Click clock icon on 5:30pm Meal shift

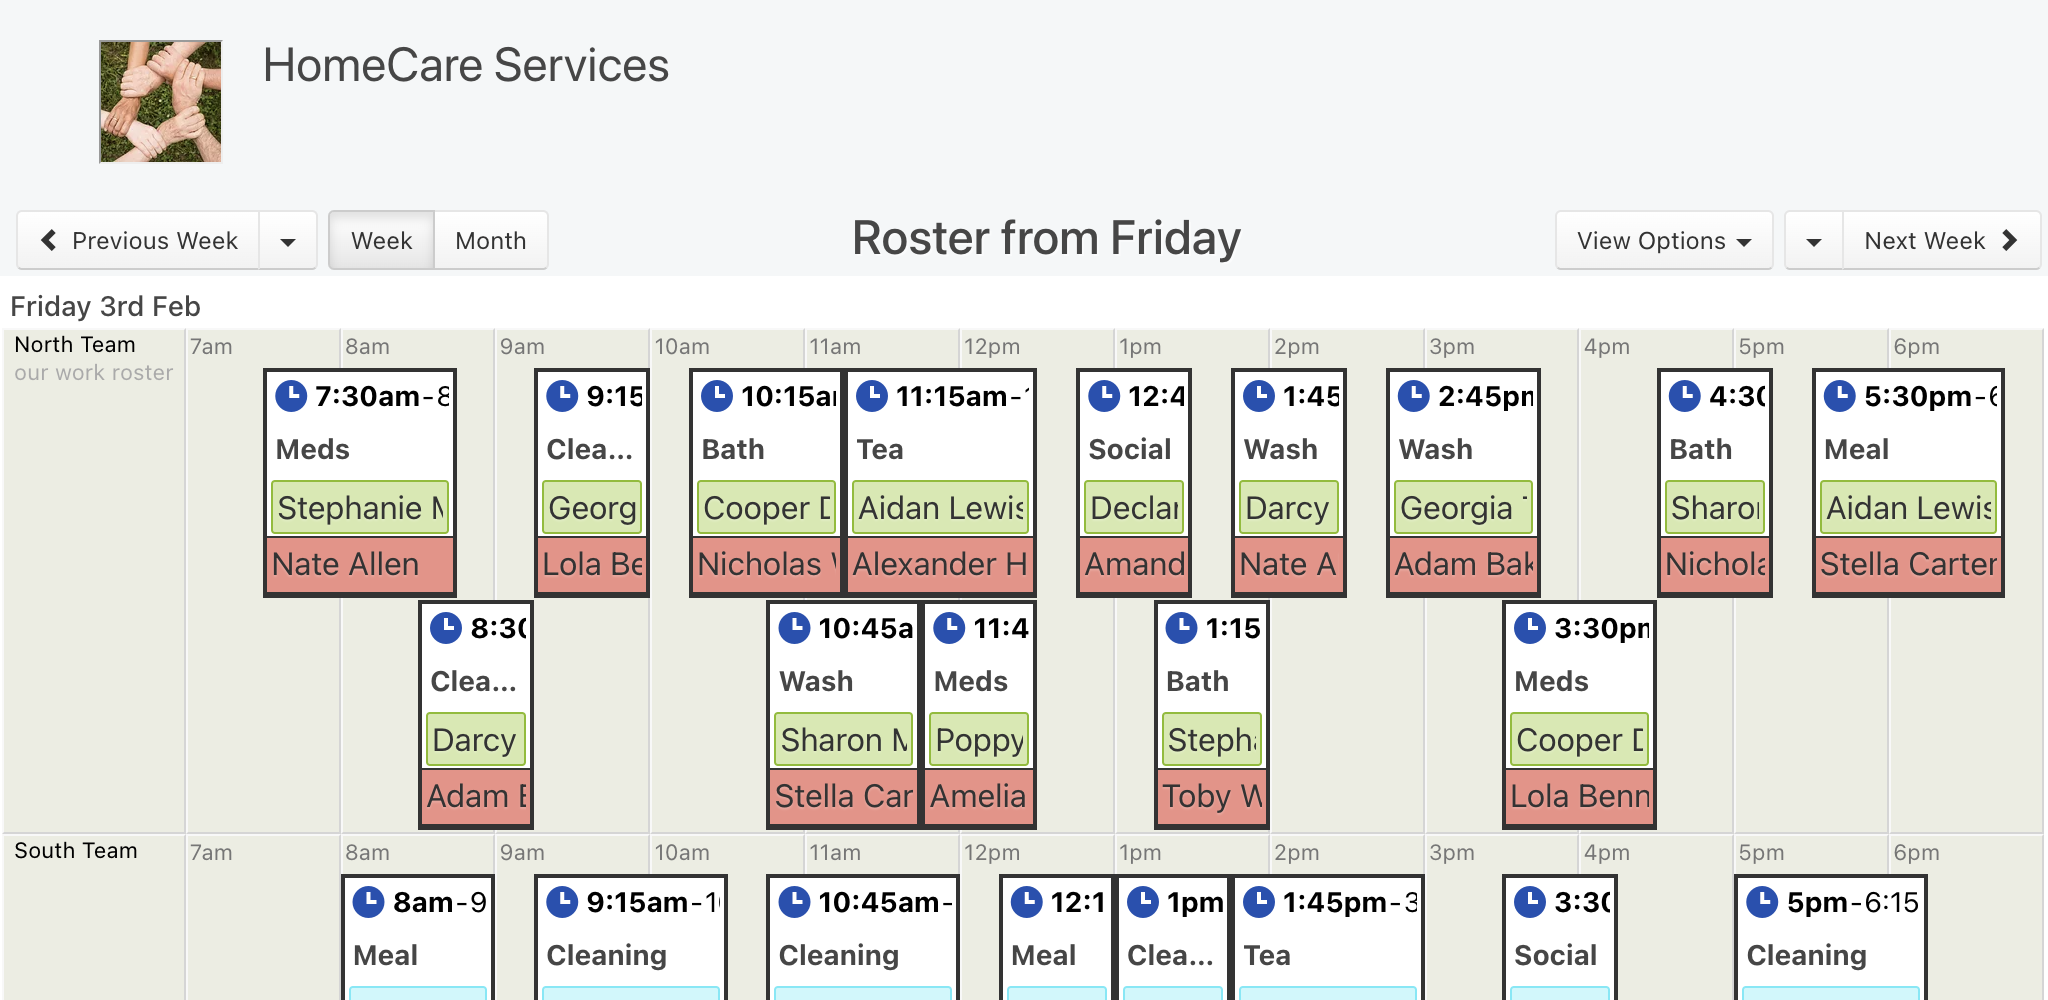[1840, 396]
